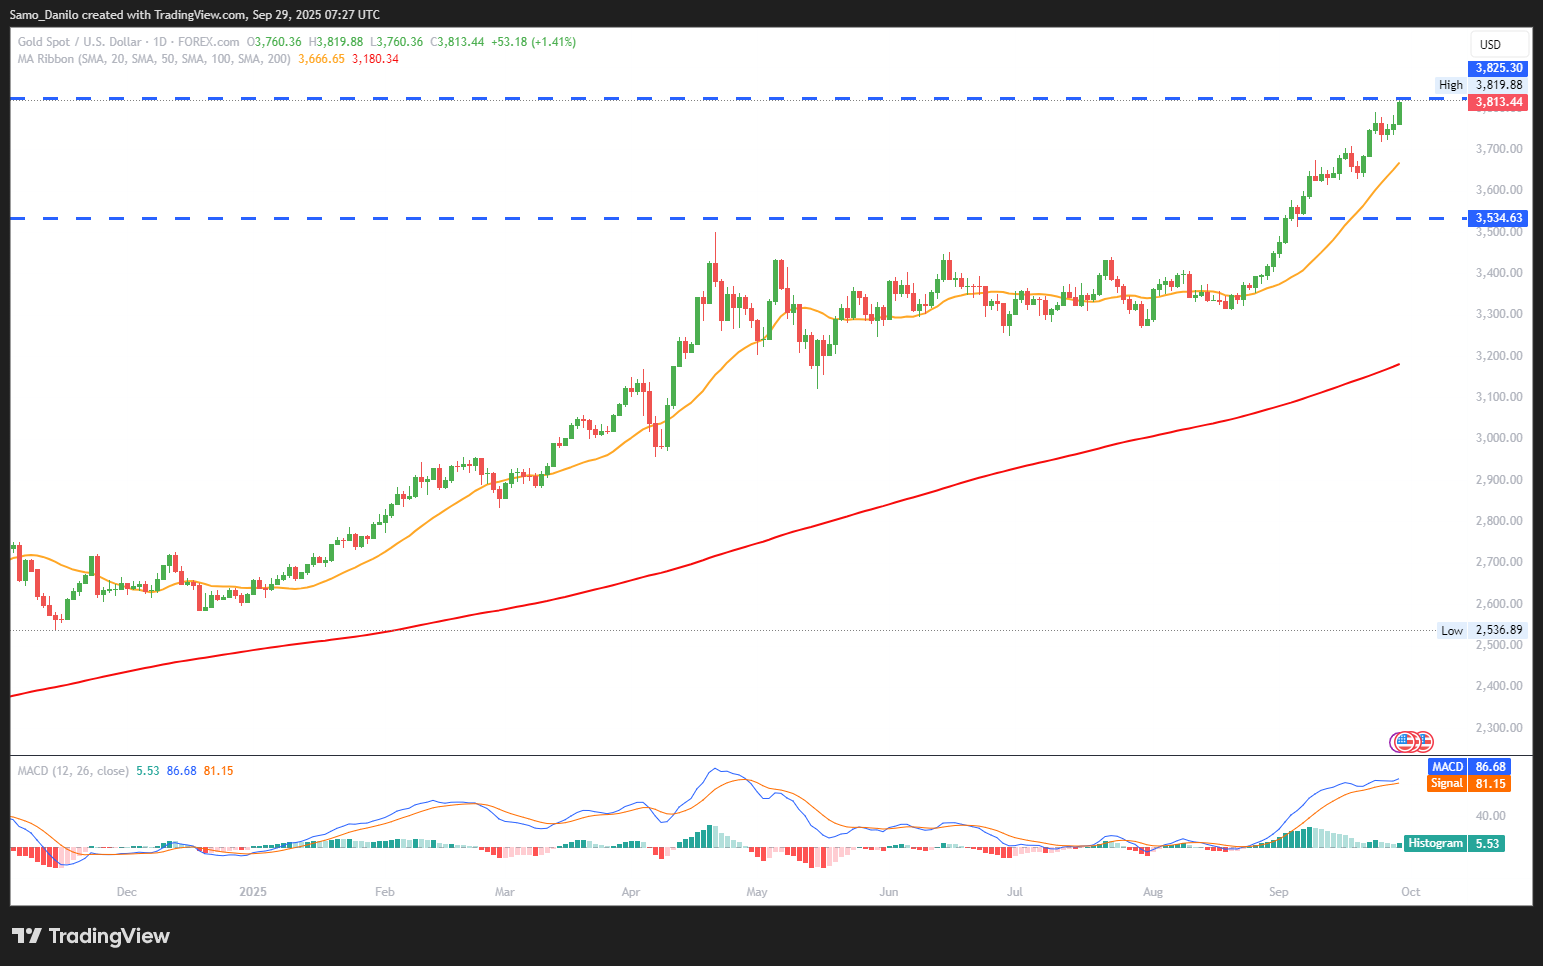Screen dimensions: 1543x966
Task: Select the Gold Spot / U.S. Dollar symbol title
Action: click(x=79, y=42)
